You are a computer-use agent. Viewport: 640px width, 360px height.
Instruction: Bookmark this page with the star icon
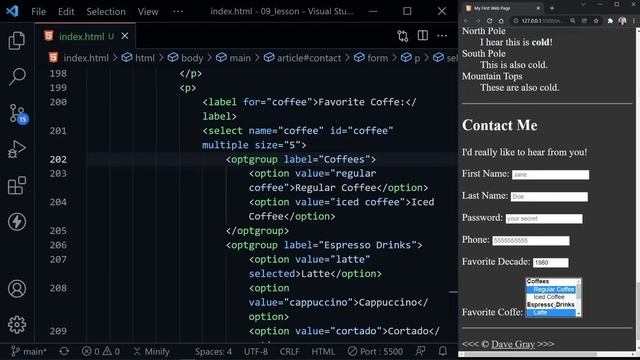coord(596,21)
